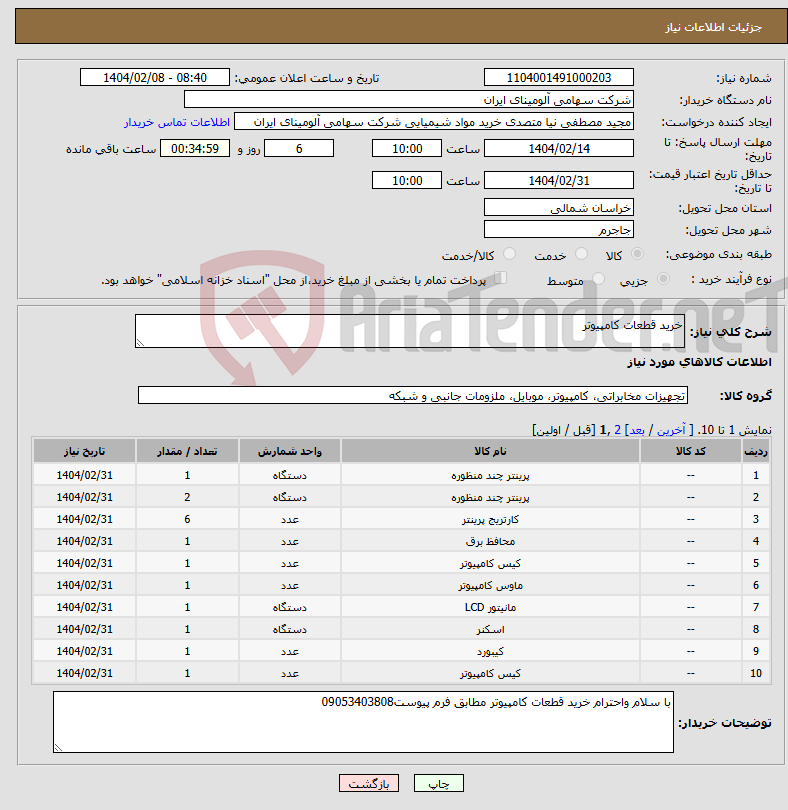Click the item کارتریج پرینتر

tap(490, 519)
